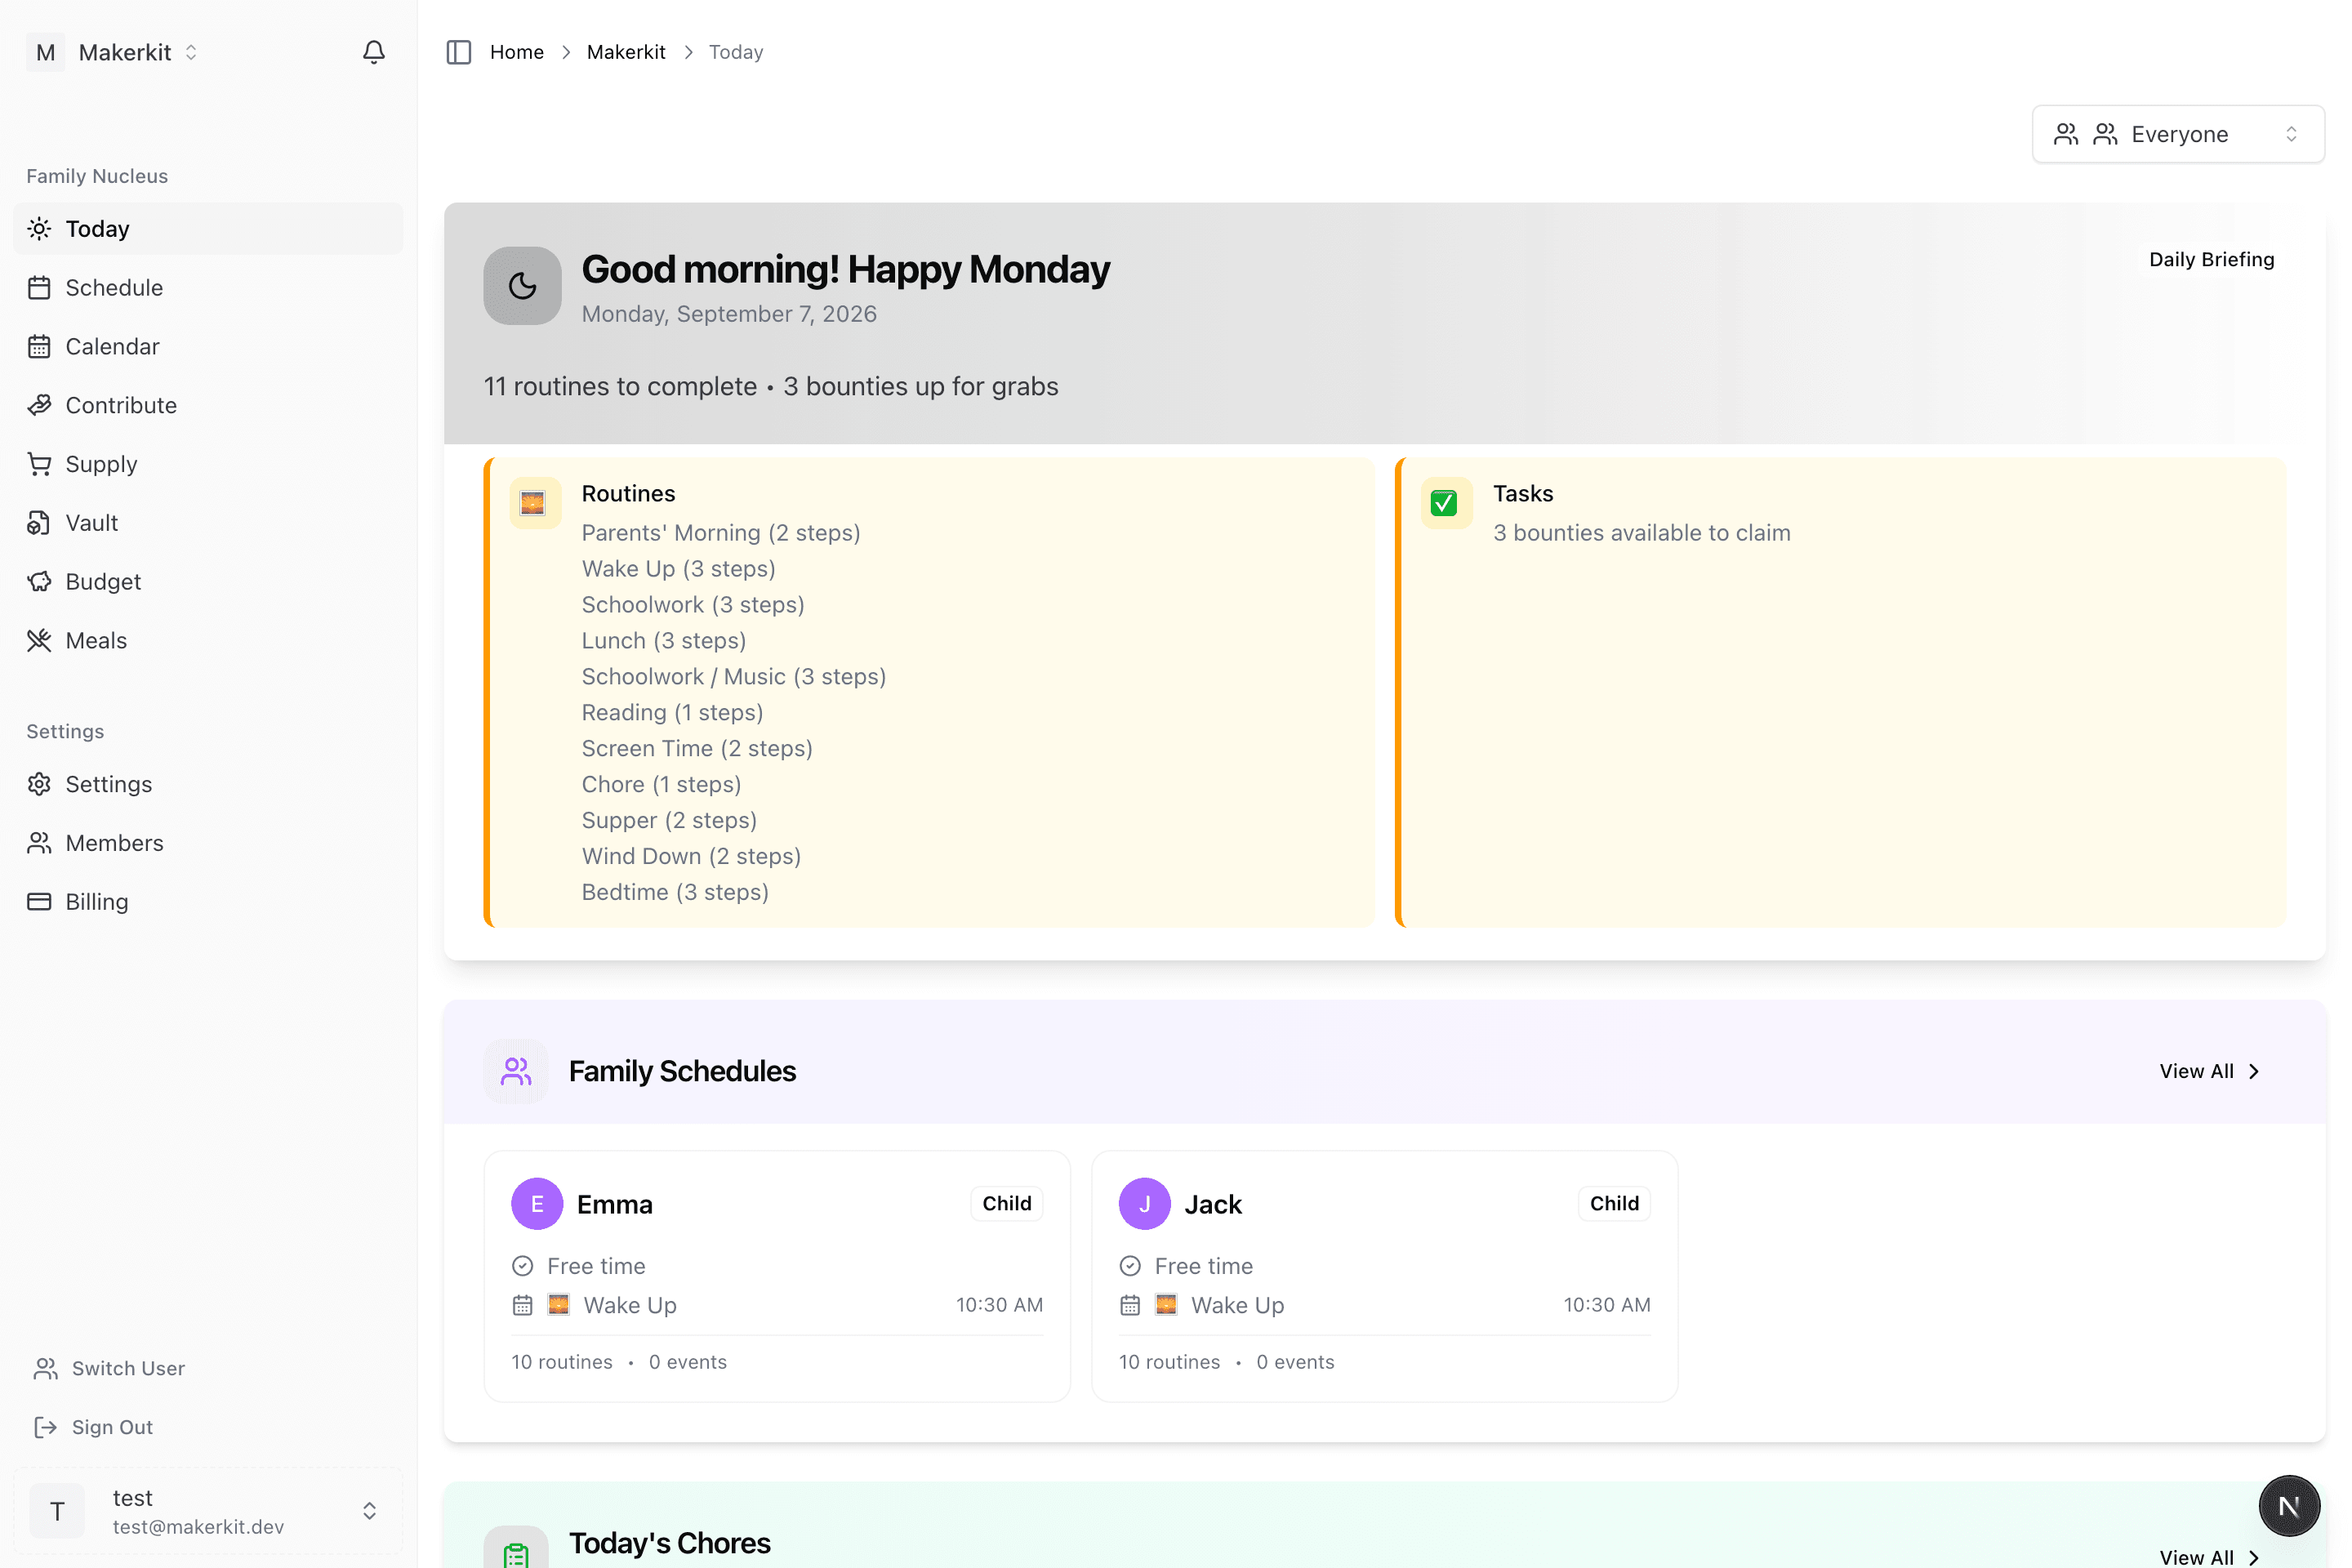Click the Child badge on Emma's card
This screenshot has height=1568, width=2352.
pyautogui.click(x=1006, y=1204)
